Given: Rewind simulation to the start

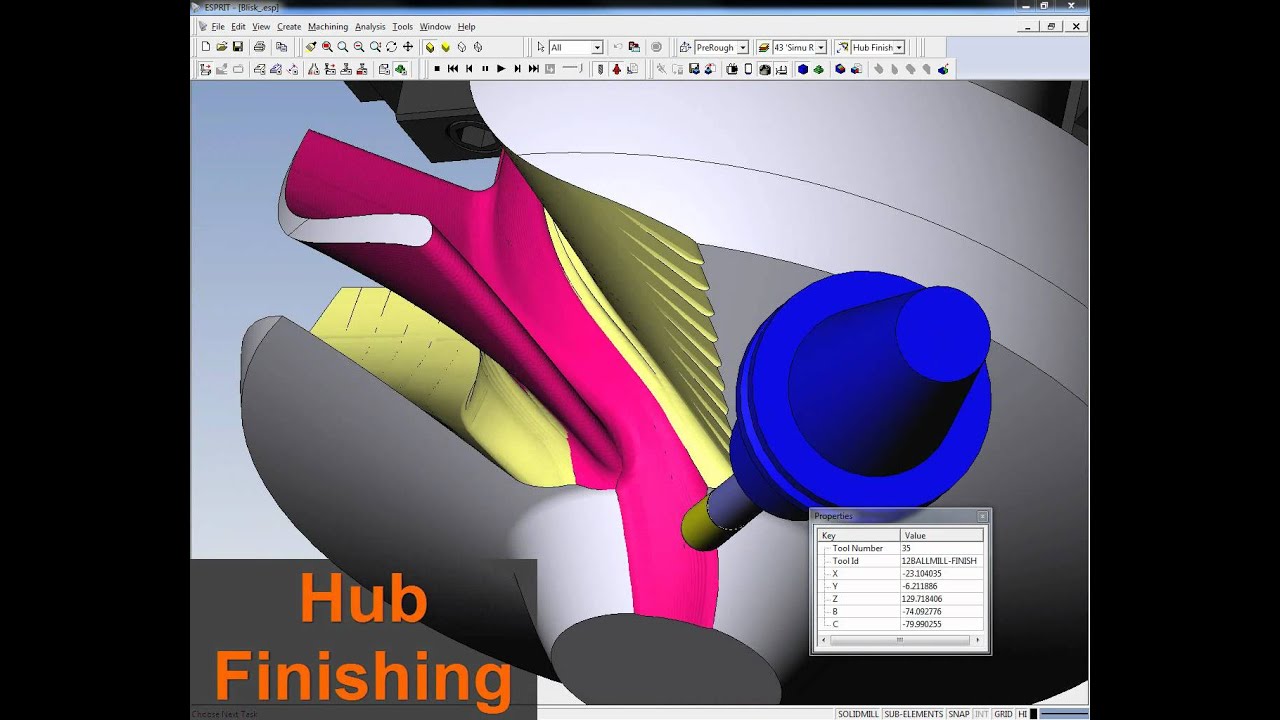Looking at the screenshot, I should click(453, 69).
